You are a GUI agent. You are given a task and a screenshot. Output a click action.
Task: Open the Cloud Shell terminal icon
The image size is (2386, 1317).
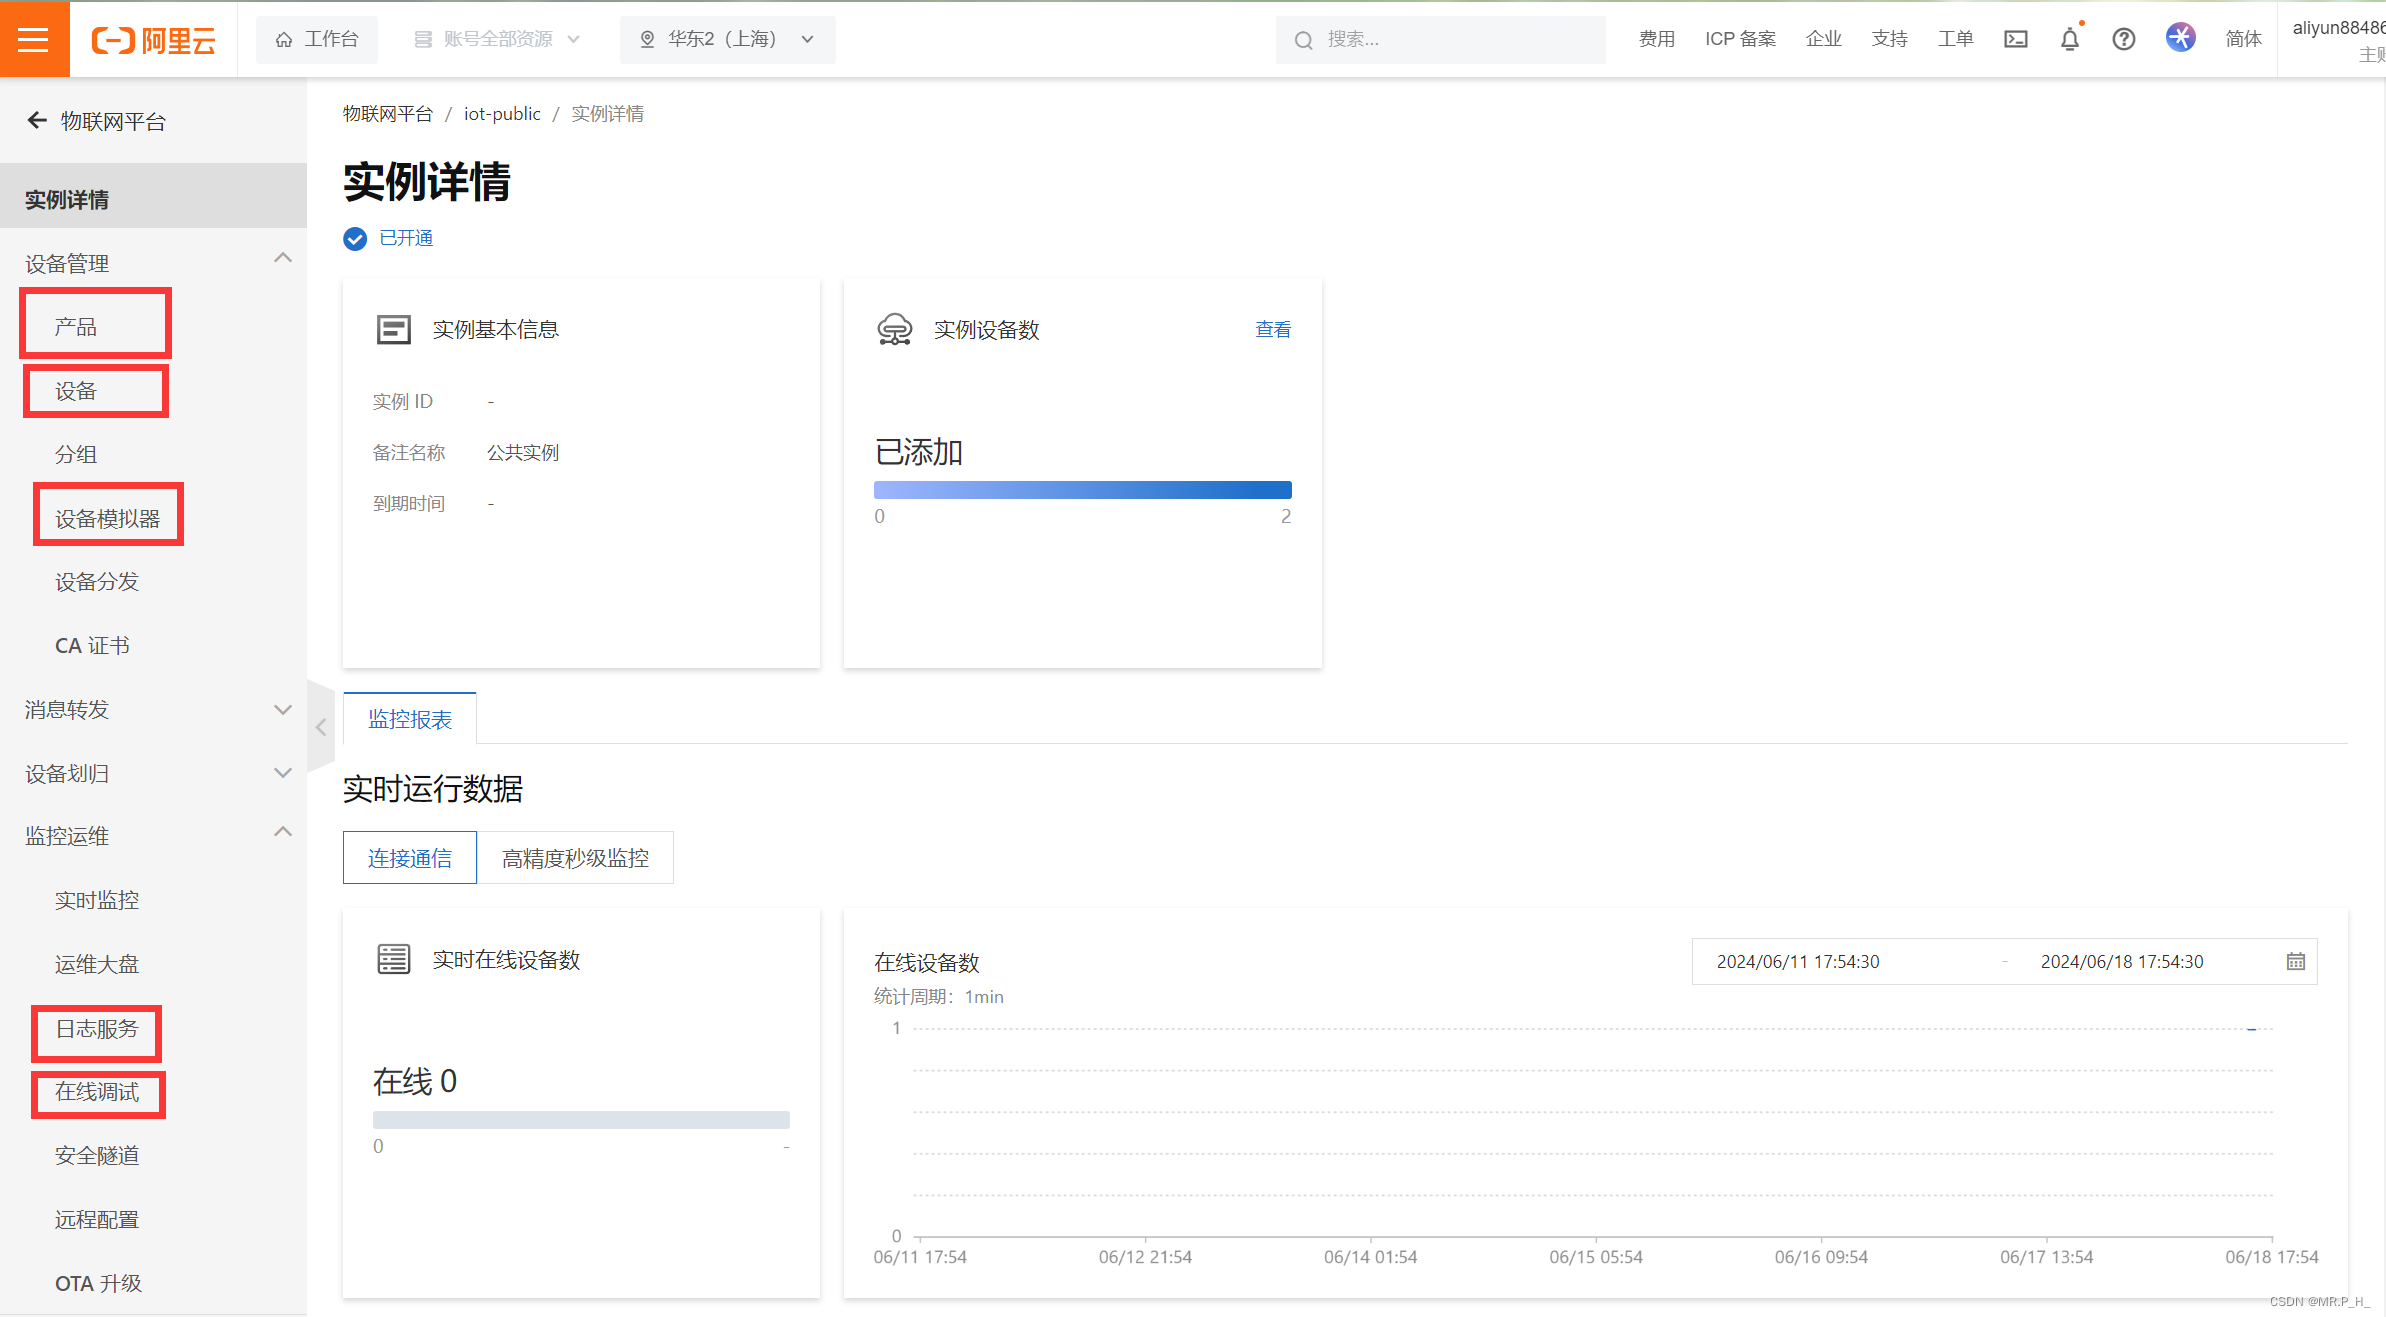click(x=2015, y=39)
